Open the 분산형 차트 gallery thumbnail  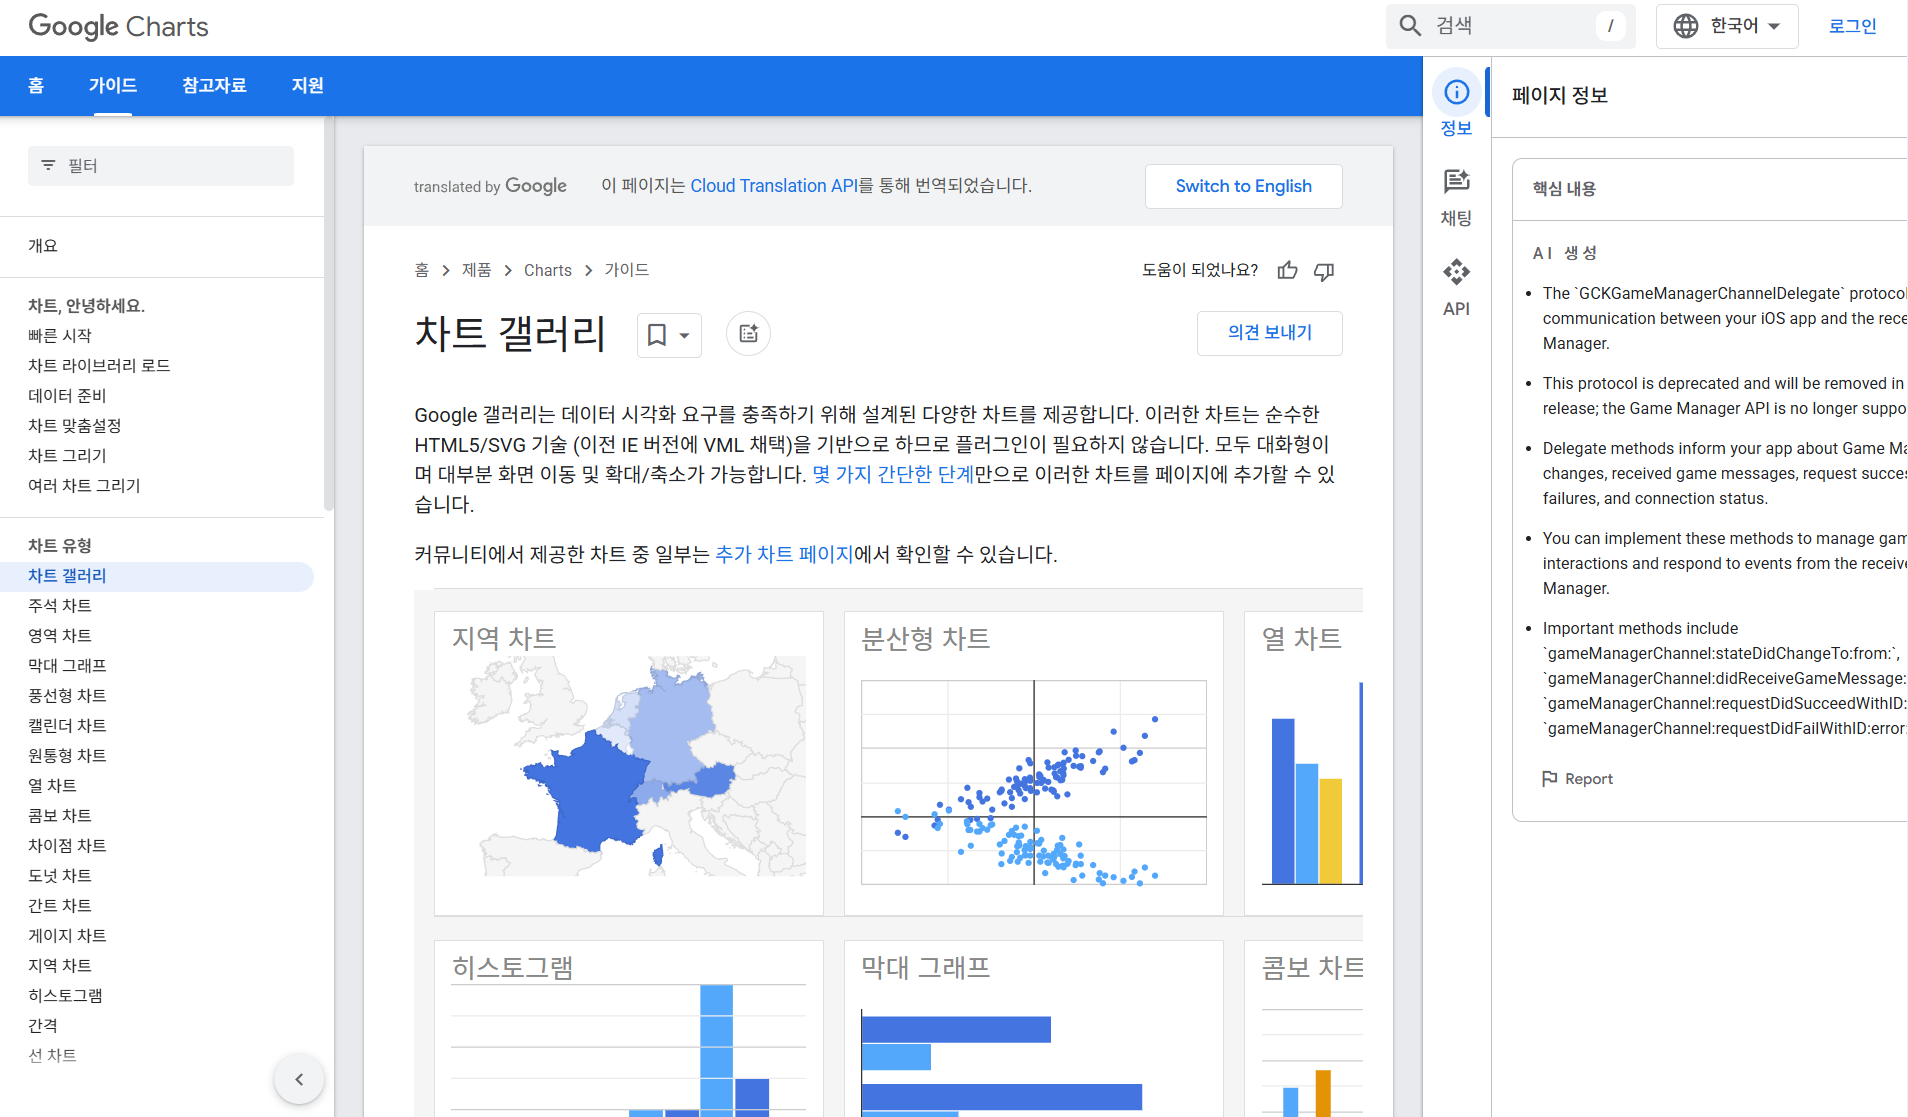[1034, 763]
